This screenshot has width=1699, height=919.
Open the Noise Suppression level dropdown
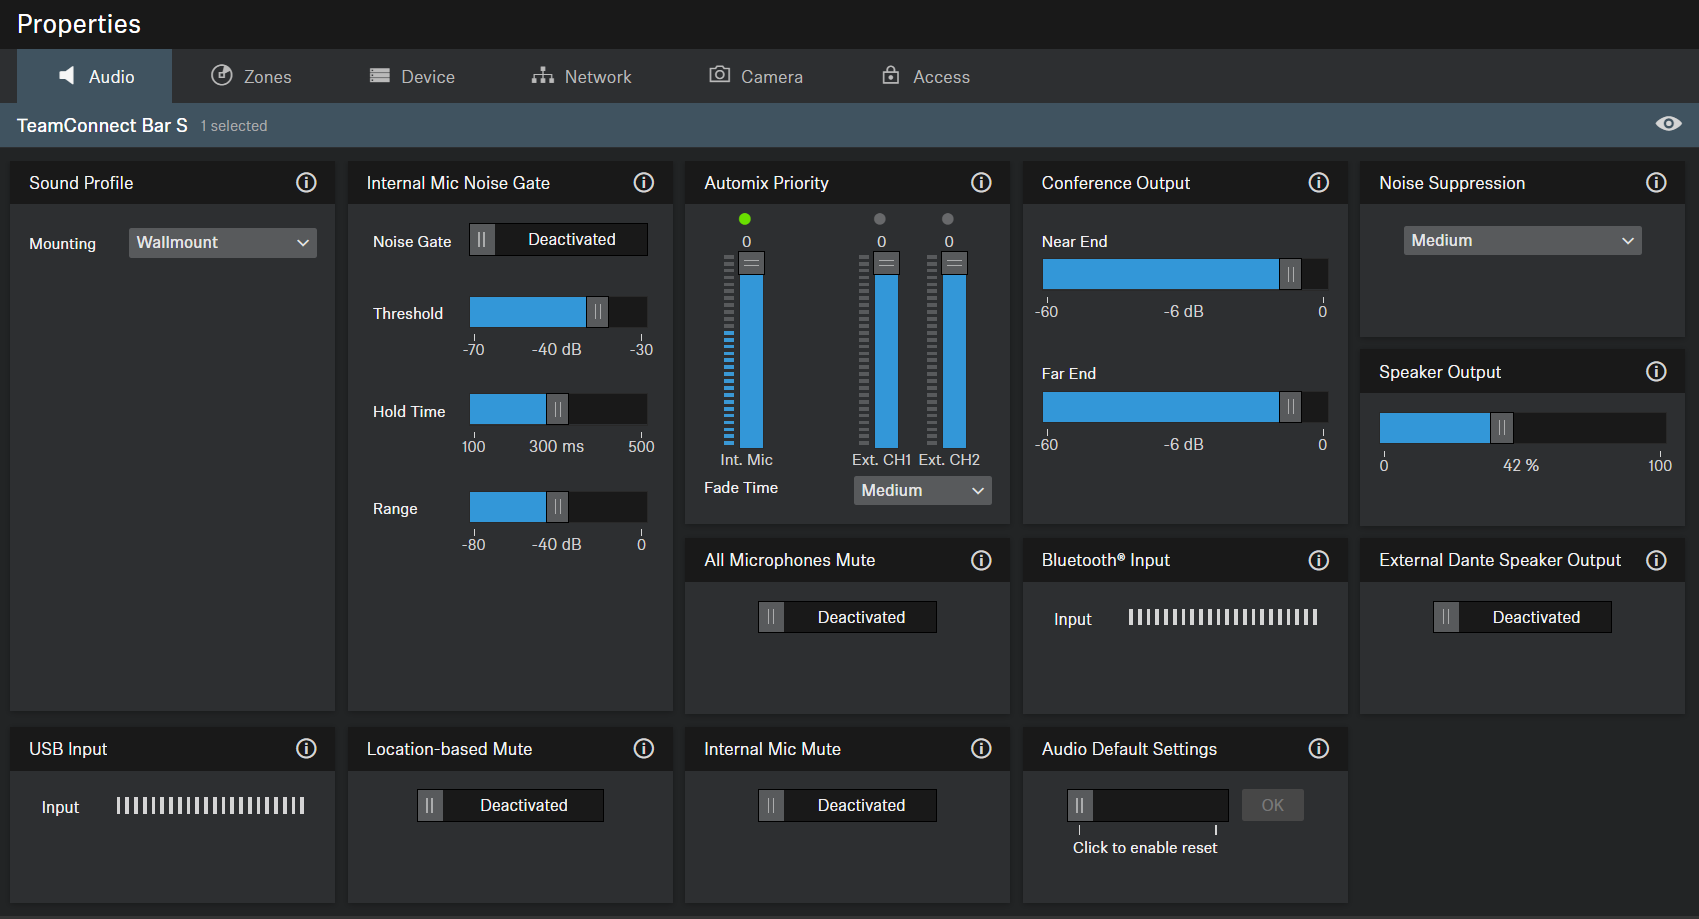pos(1522,241)
